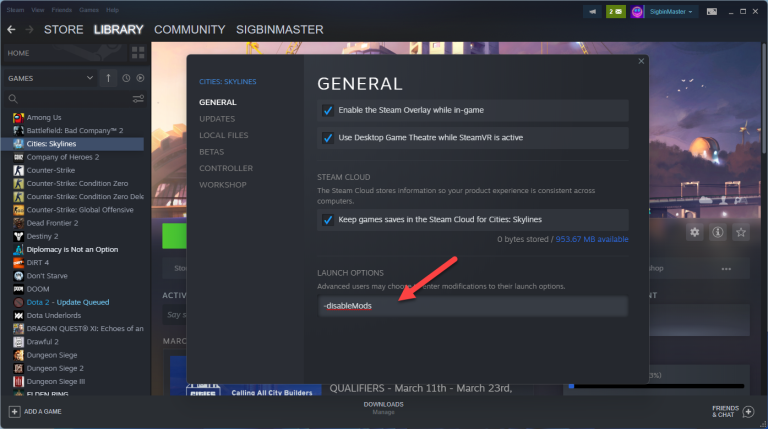Select the BETAS properties section
This screenshot has width=768, height=429.
click(211, 152)
